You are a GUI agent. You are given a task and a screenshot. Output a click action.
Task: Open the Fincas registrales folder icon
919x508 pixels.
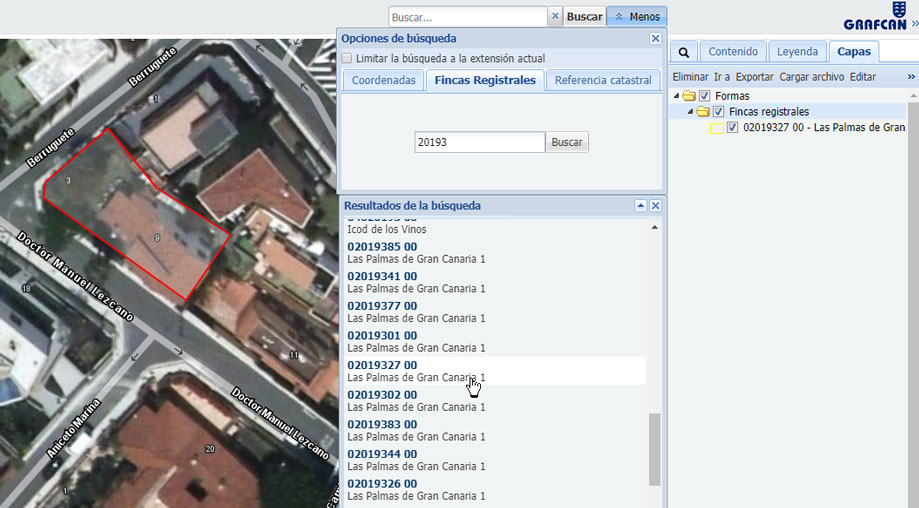[703, 111]
